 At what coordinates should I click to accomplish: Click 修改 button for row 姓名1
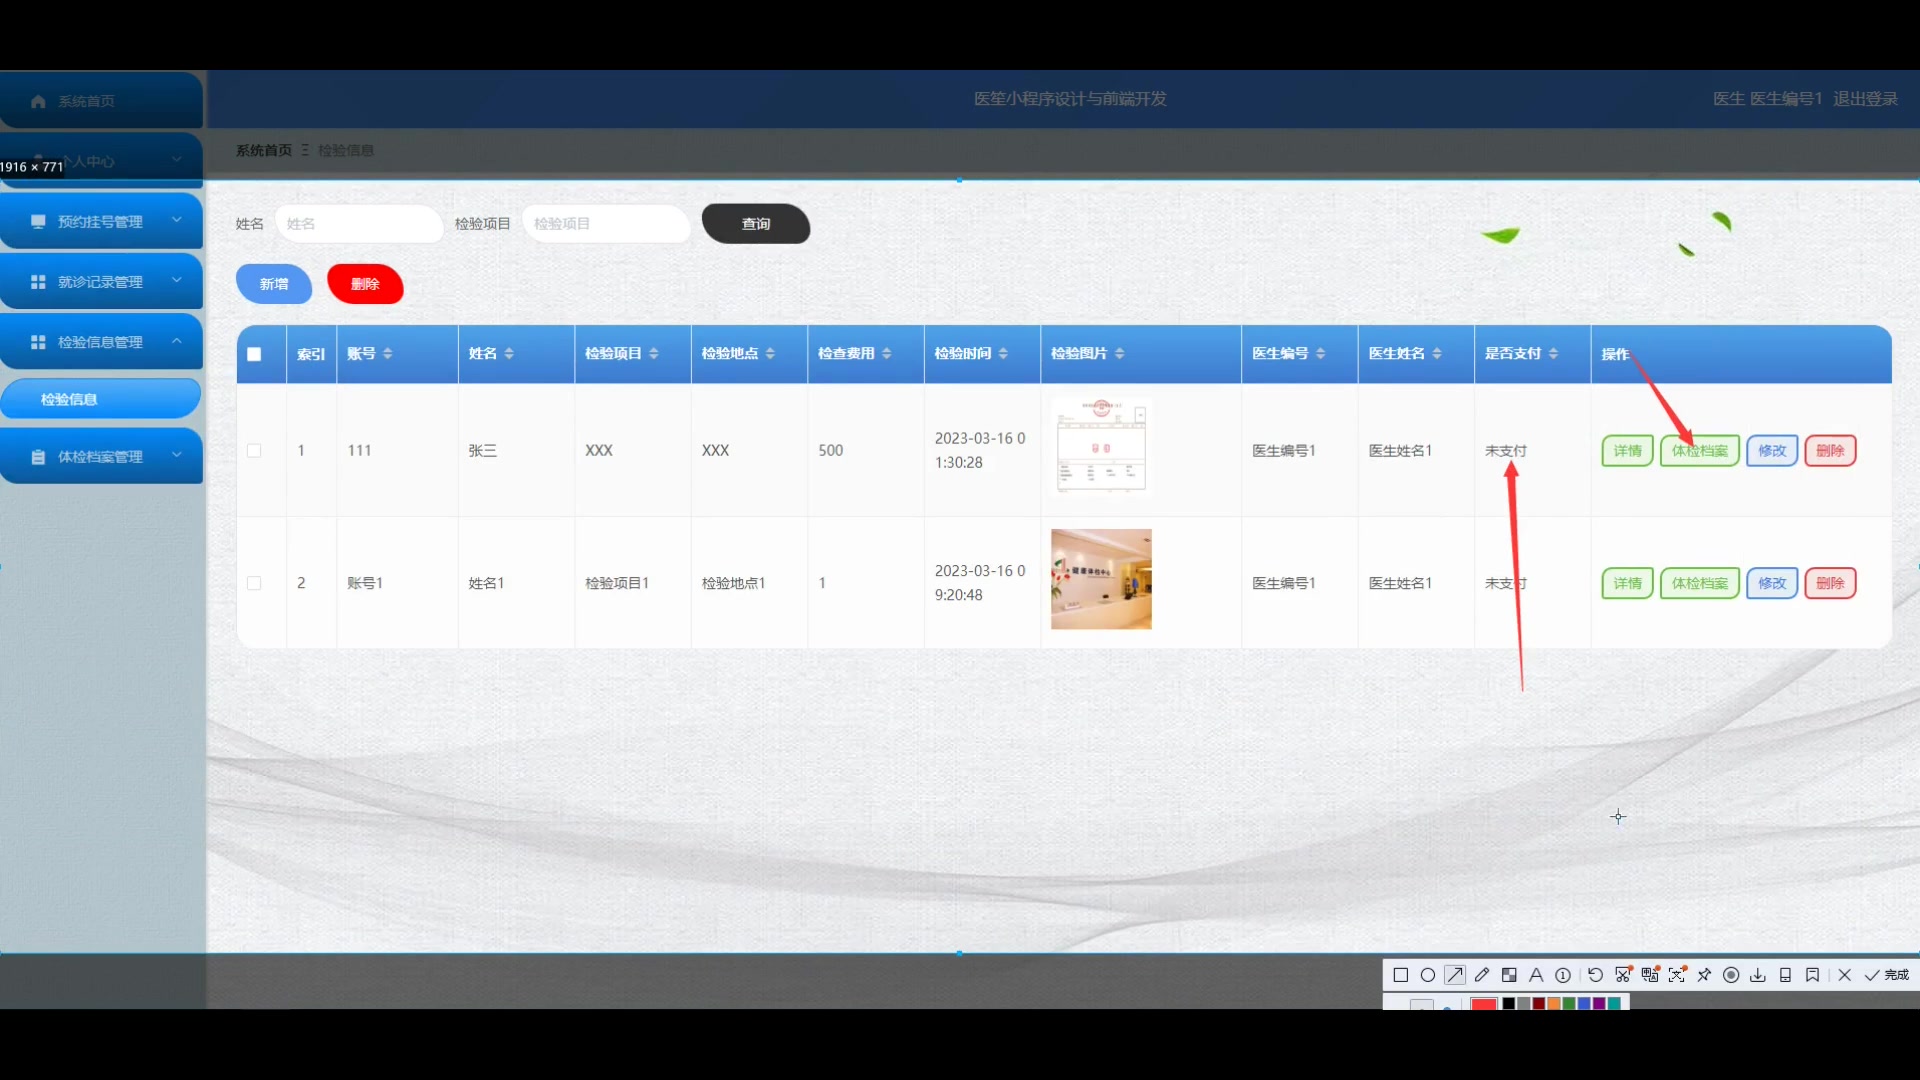coord(1772,583)
